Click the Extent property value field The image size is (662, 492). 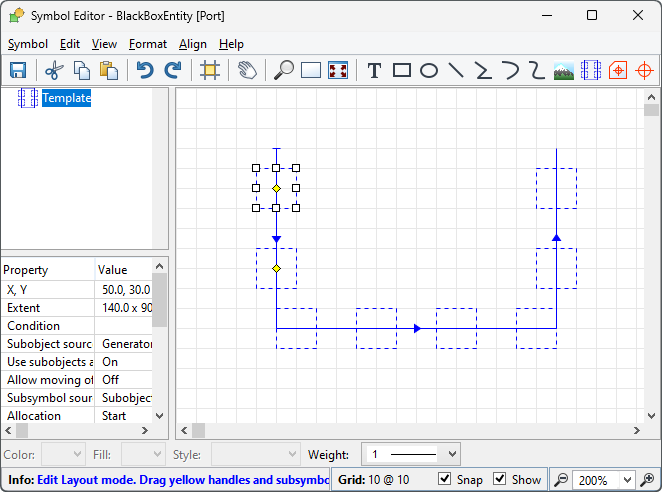(x=127, y=307)
